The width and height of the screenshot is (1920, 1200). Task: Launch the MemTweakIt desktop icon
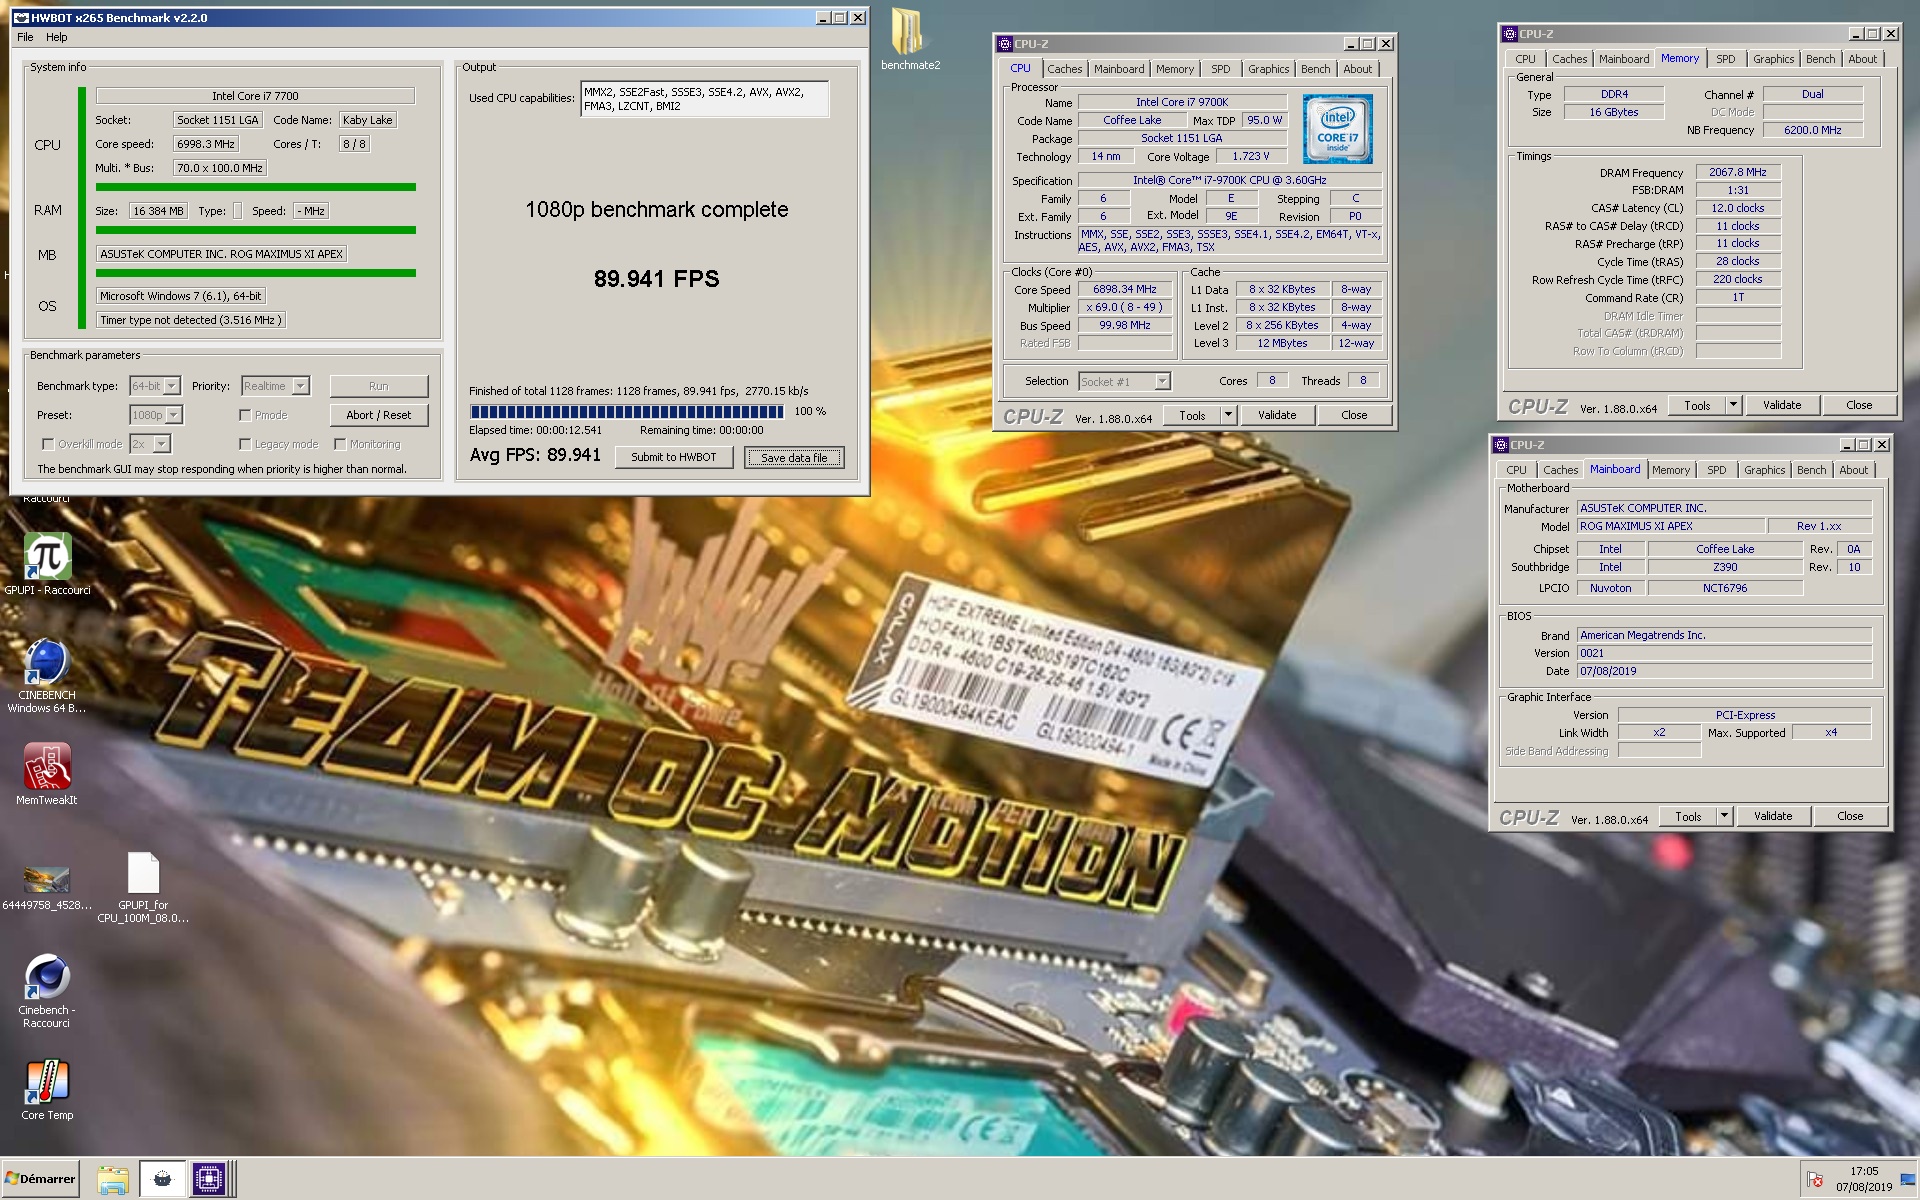[x=47, y=767]
